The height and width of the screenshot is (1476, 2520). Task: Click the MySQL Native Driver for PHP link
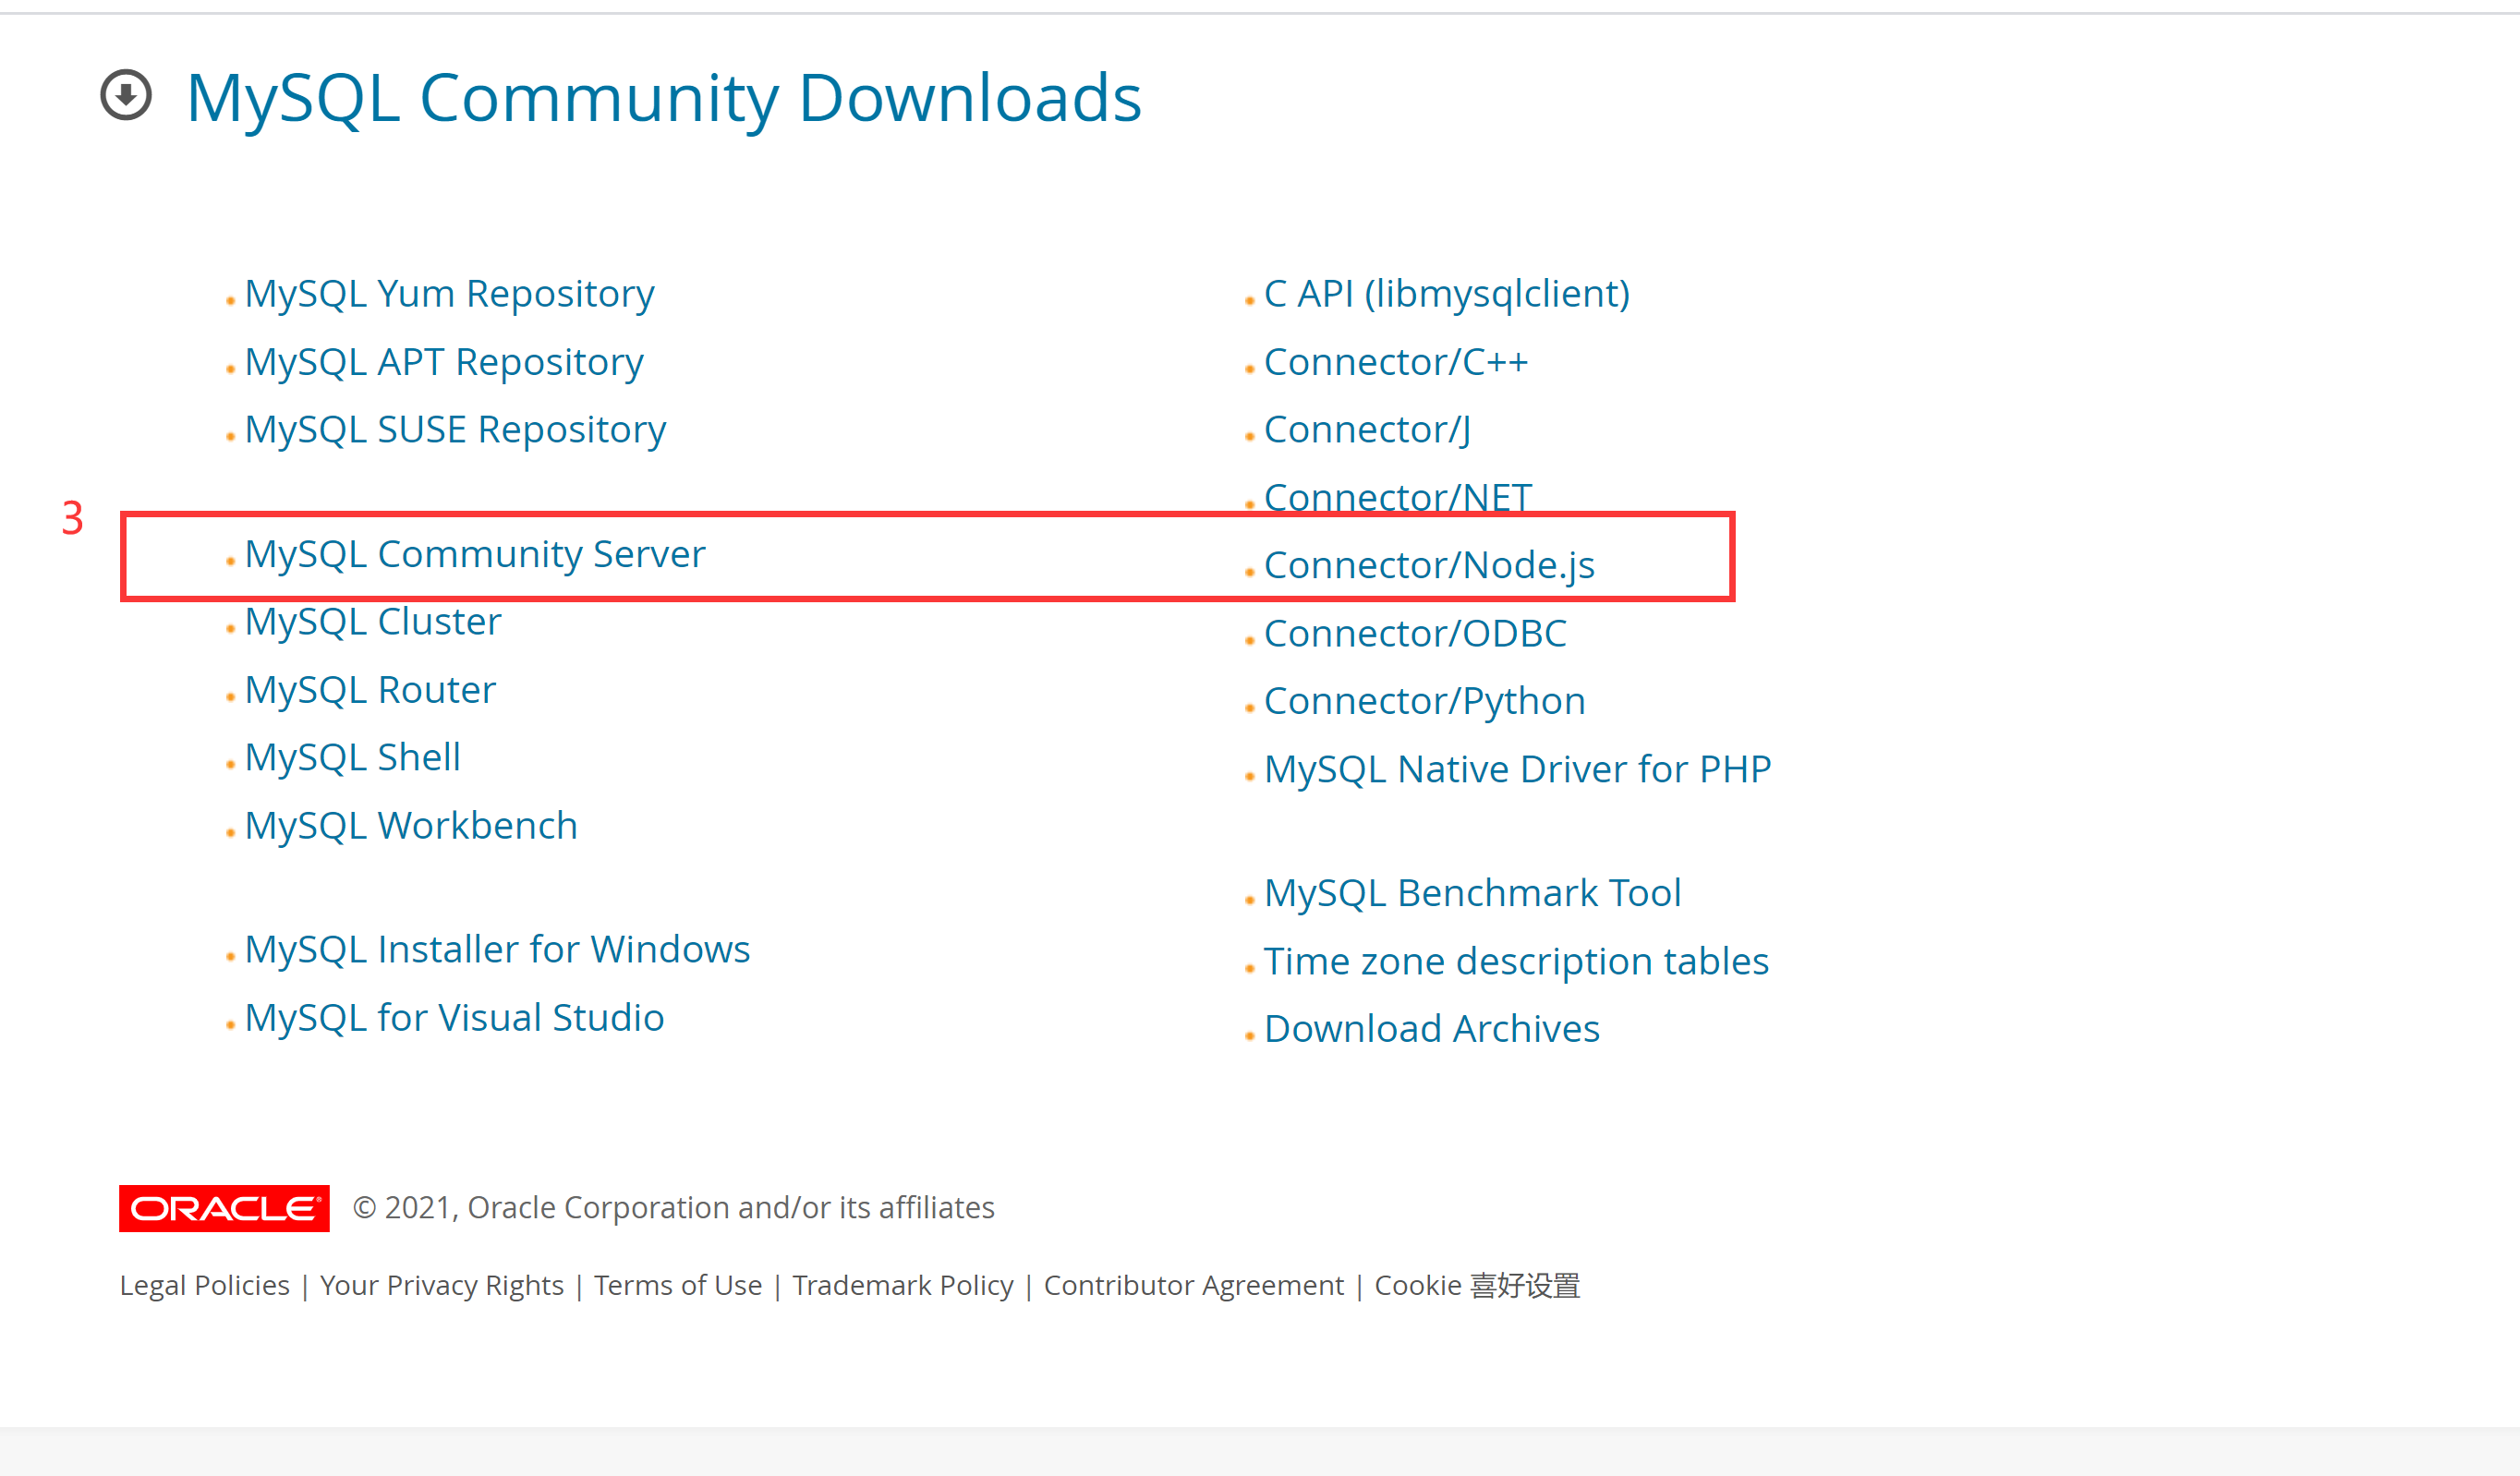click(x=1517, y=770)
